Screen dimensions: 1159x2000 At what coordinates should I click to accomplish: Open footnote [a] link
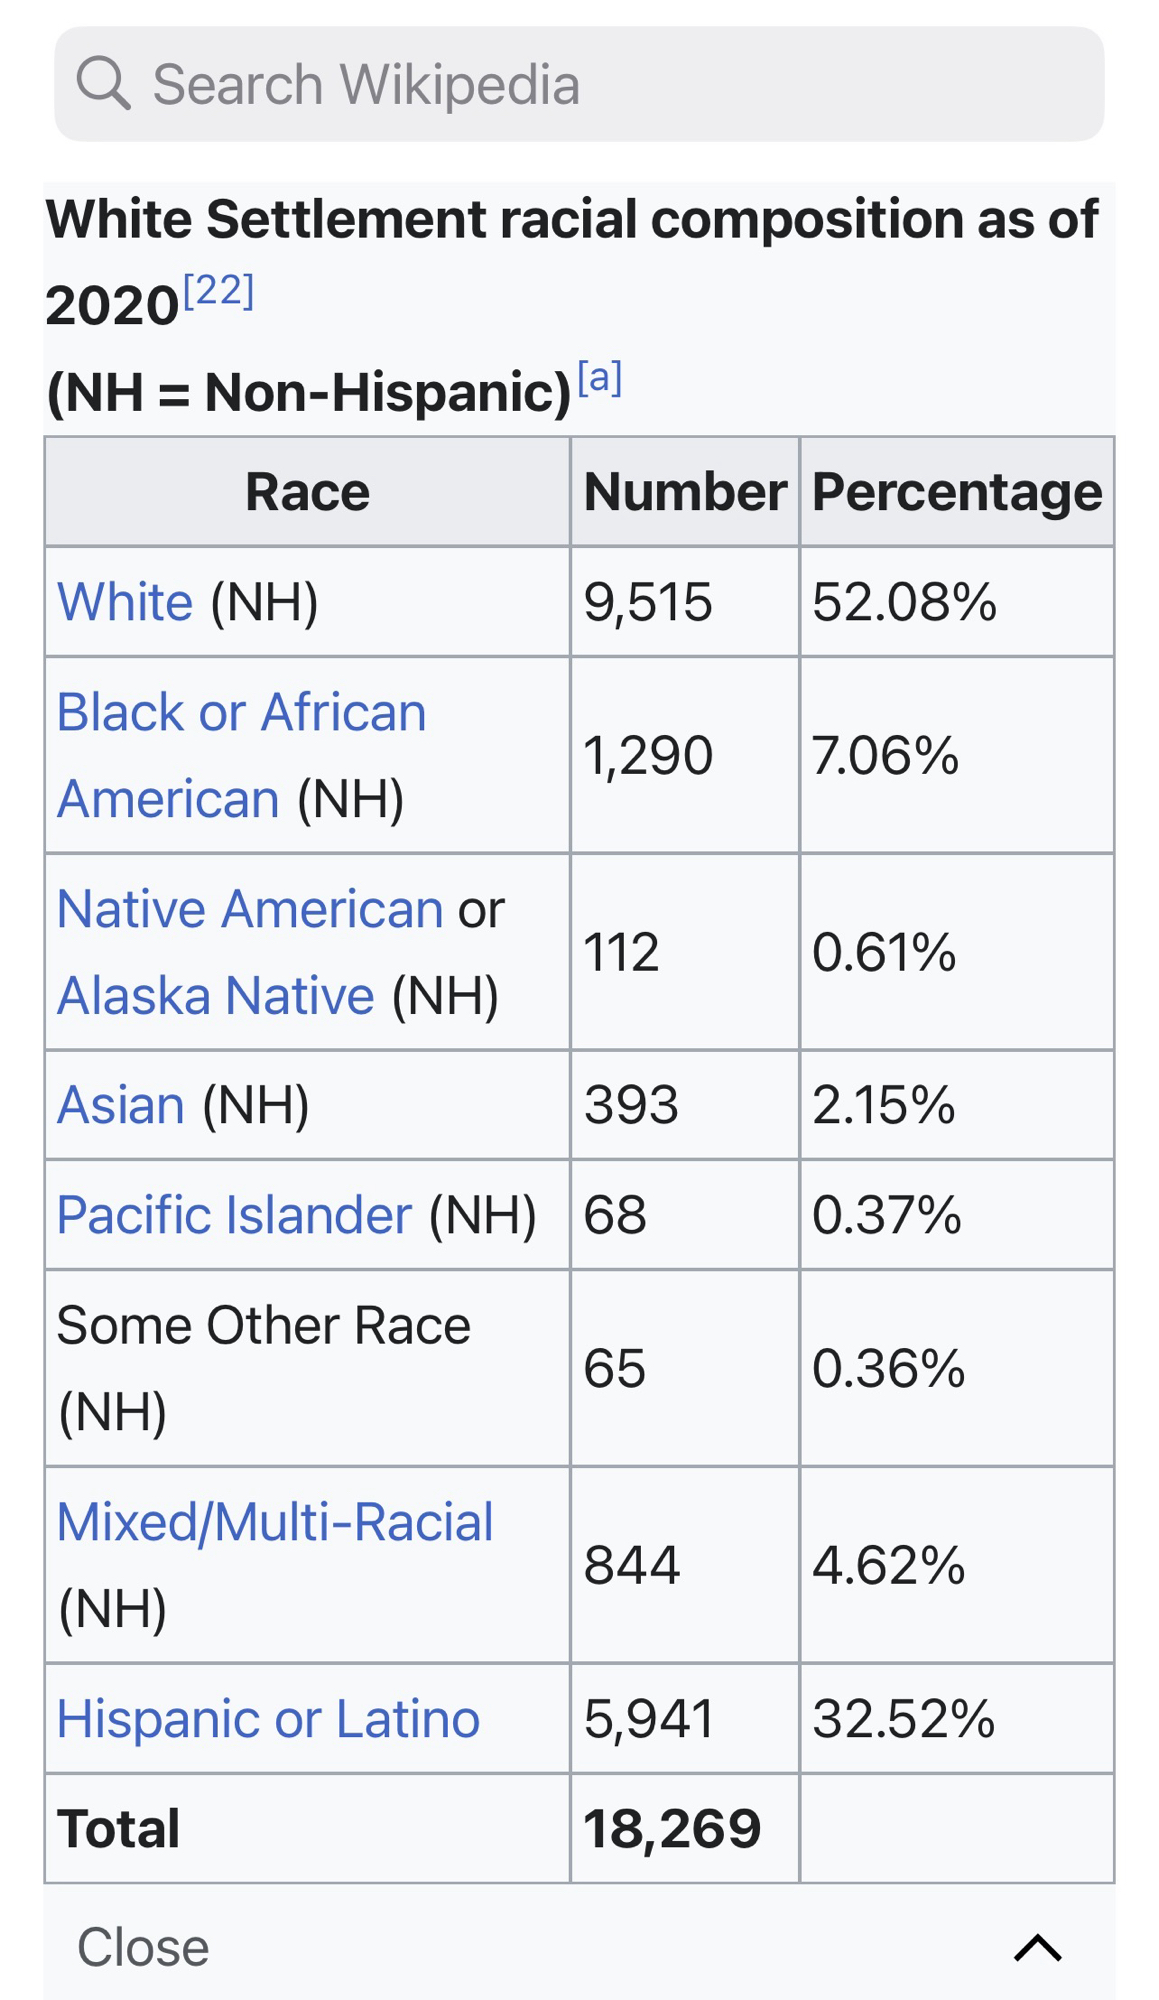pos(600,378)
